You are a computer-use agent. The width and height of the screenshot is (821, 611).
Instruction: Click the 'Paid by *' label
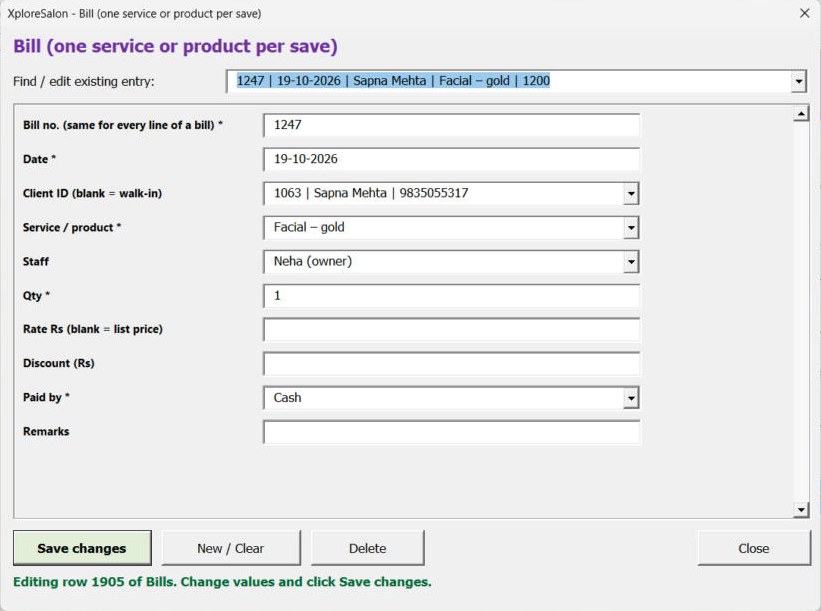[x=46, y=397]
